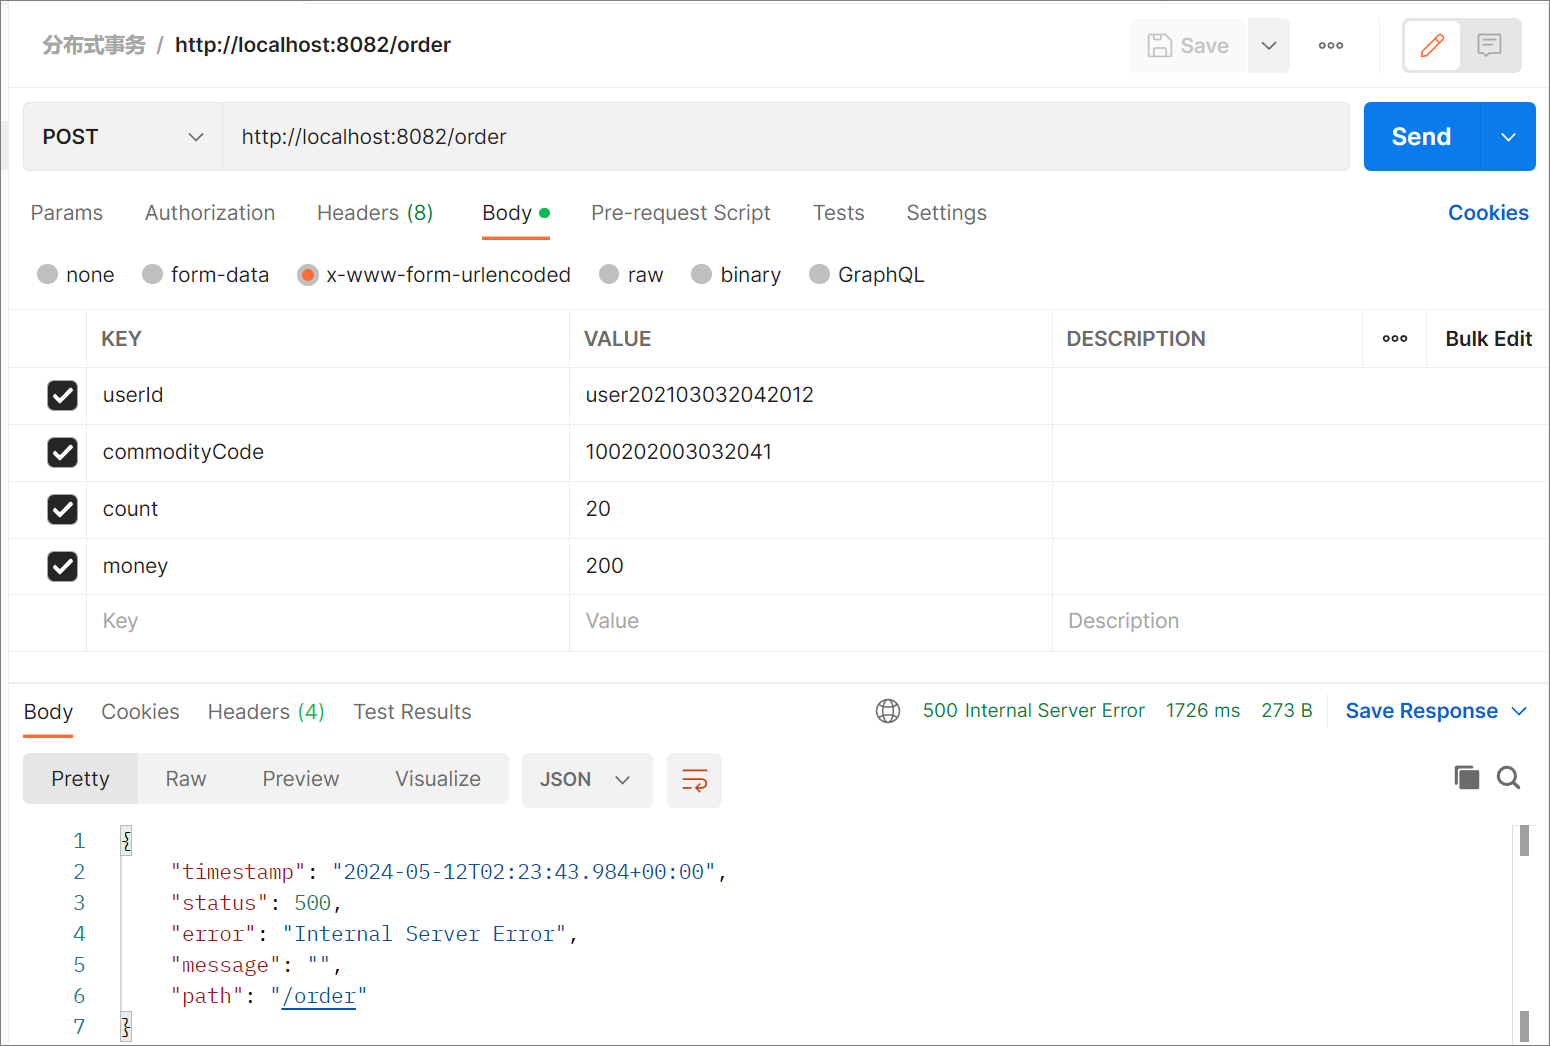Viewport: 1550px width, 1046px height.
Task: Click the empty Key input field
Action: (328, 621)
